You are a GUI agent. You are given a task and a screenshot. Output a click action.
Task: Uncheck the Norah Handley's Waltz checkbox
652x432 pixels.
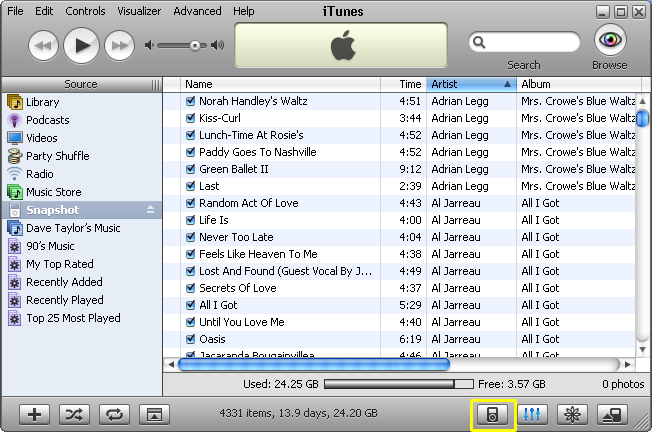click(190, 101)
